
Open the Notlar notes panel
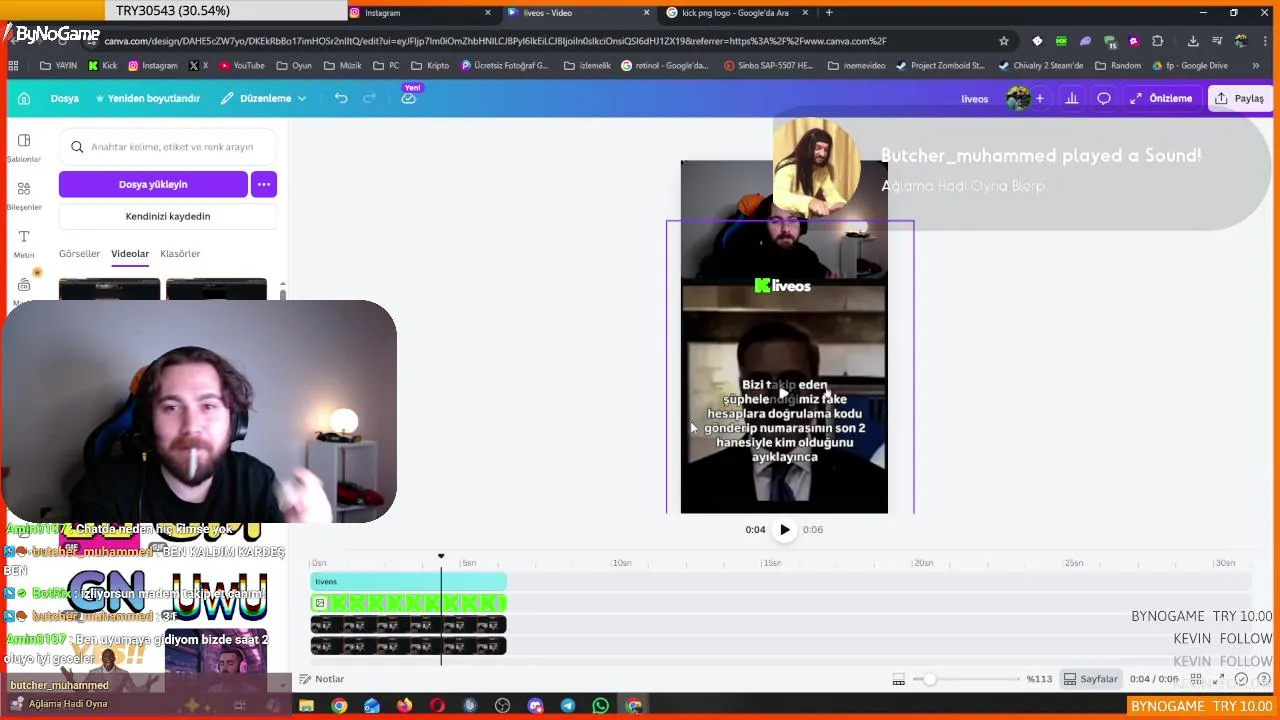(x=321, y=679)
